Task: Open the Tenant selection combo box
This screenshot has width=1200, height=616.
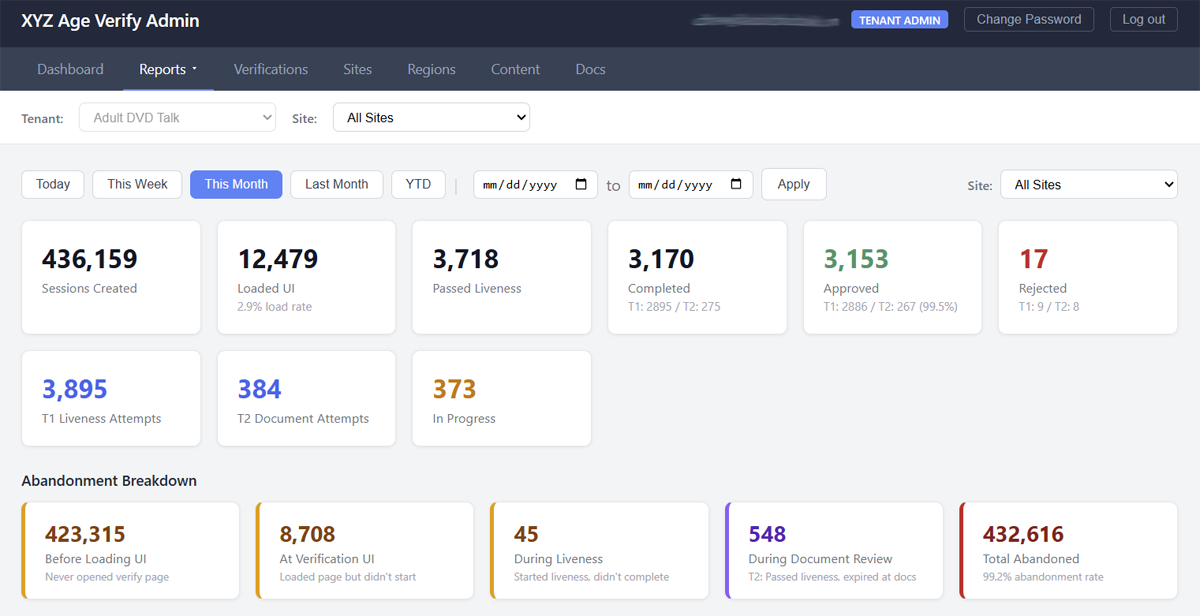Action: [x=177, y=117]
